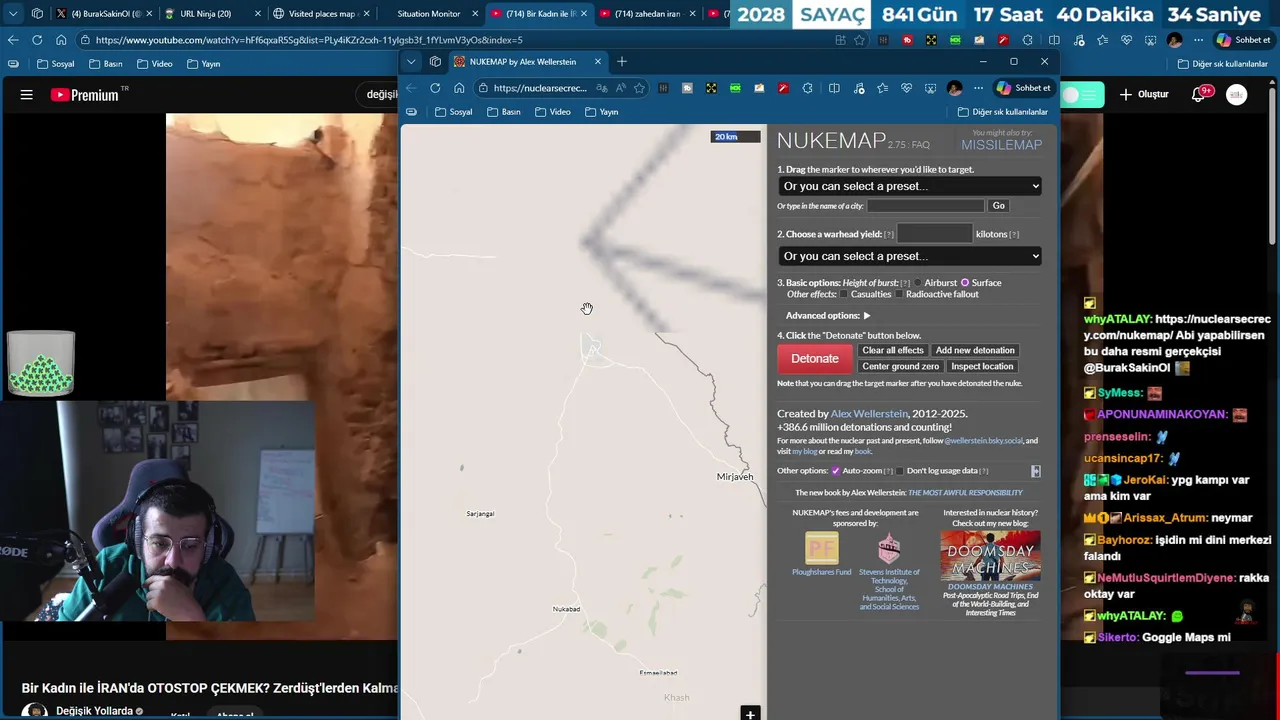Enable the Casualties checkbox

(844, 295)
